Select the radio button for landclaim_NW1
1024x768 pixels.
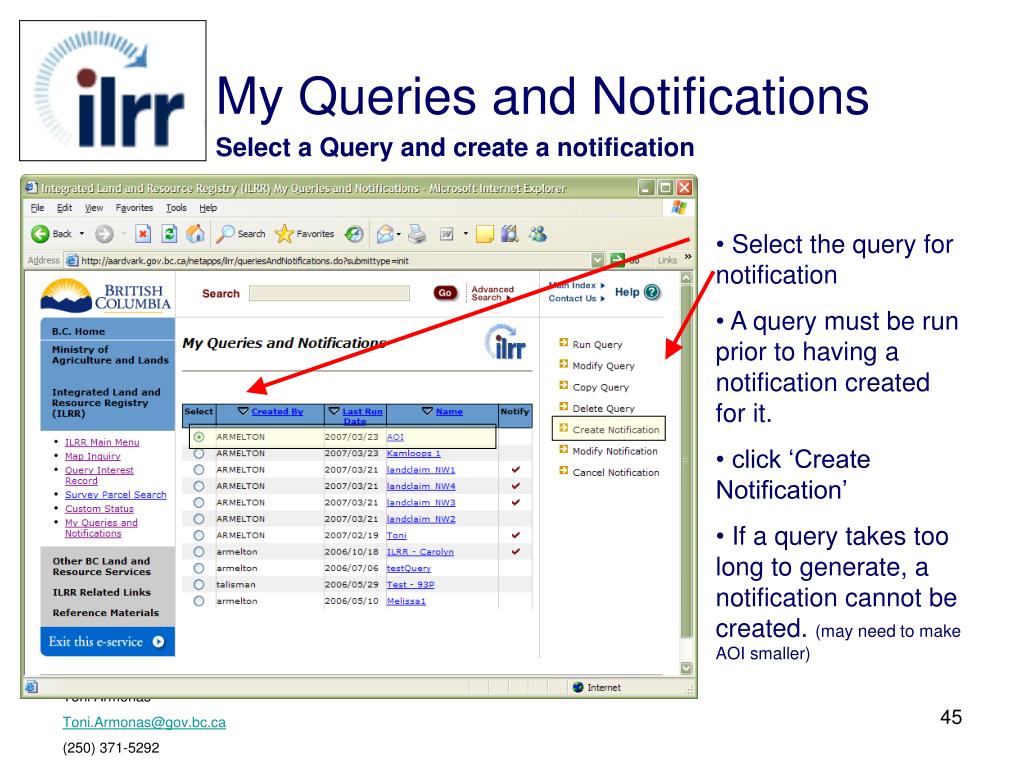point(199,470)
